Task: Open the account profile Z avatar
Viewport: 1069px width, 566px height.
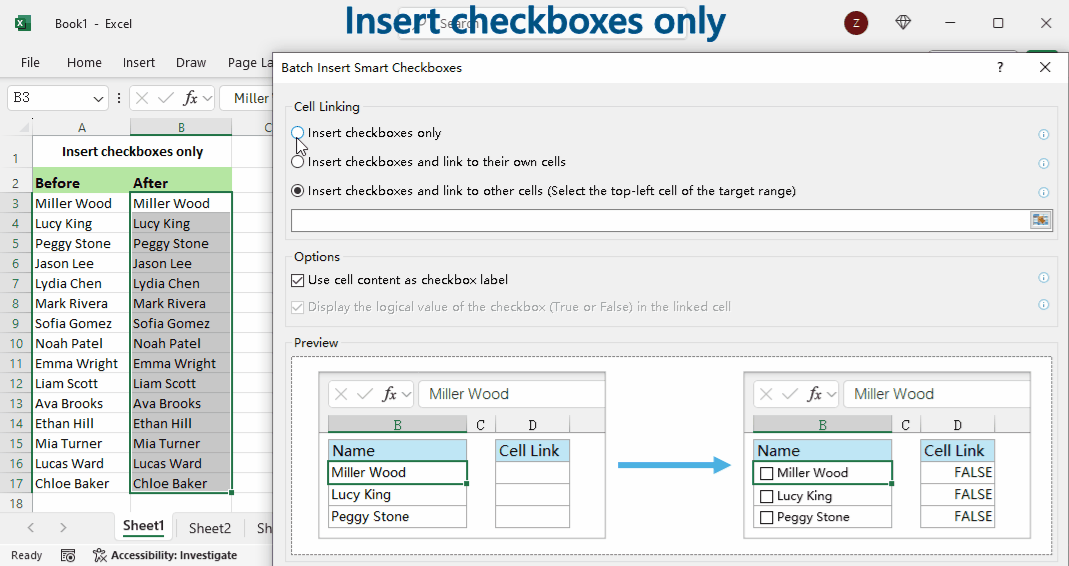Action: point(856,23)
